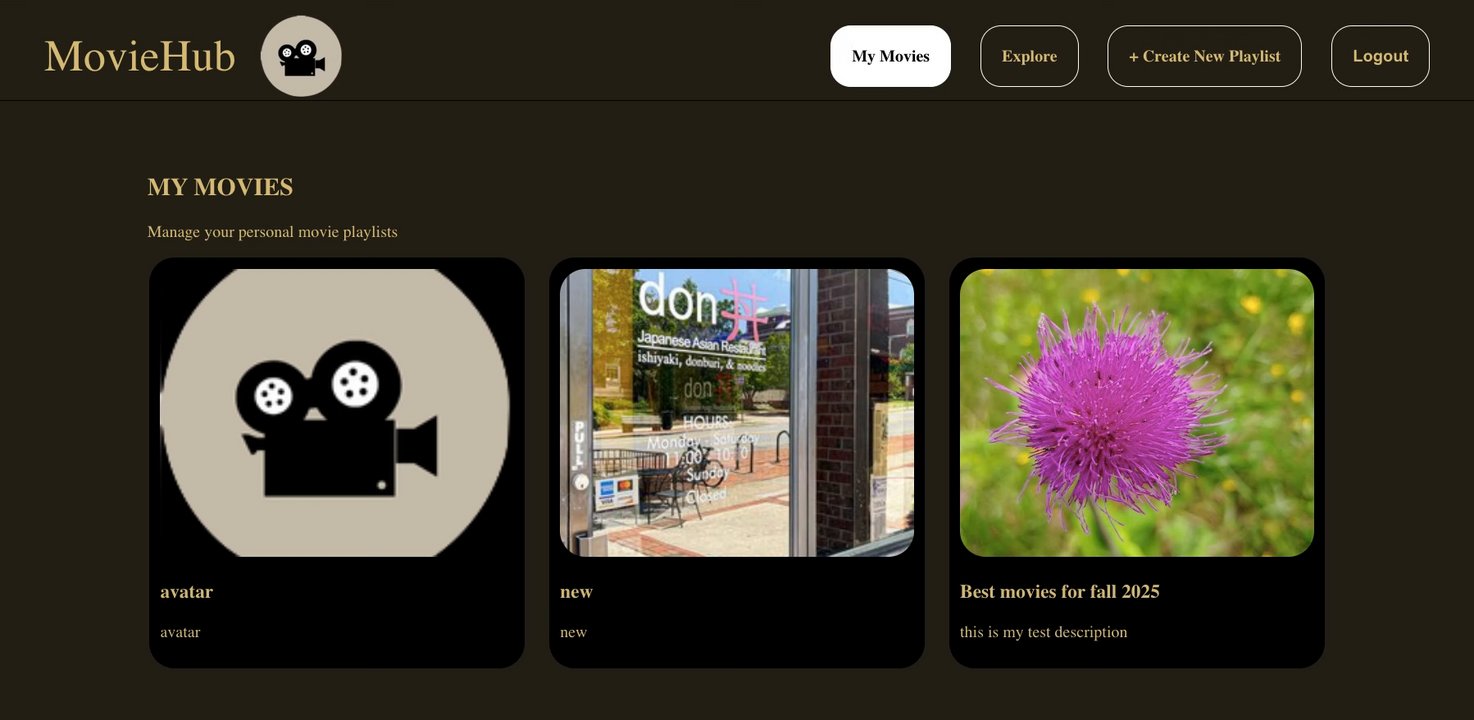Open 'Best movies for fall 2025' title
The image size is (1474, 720).
(x=1059, y=591)
